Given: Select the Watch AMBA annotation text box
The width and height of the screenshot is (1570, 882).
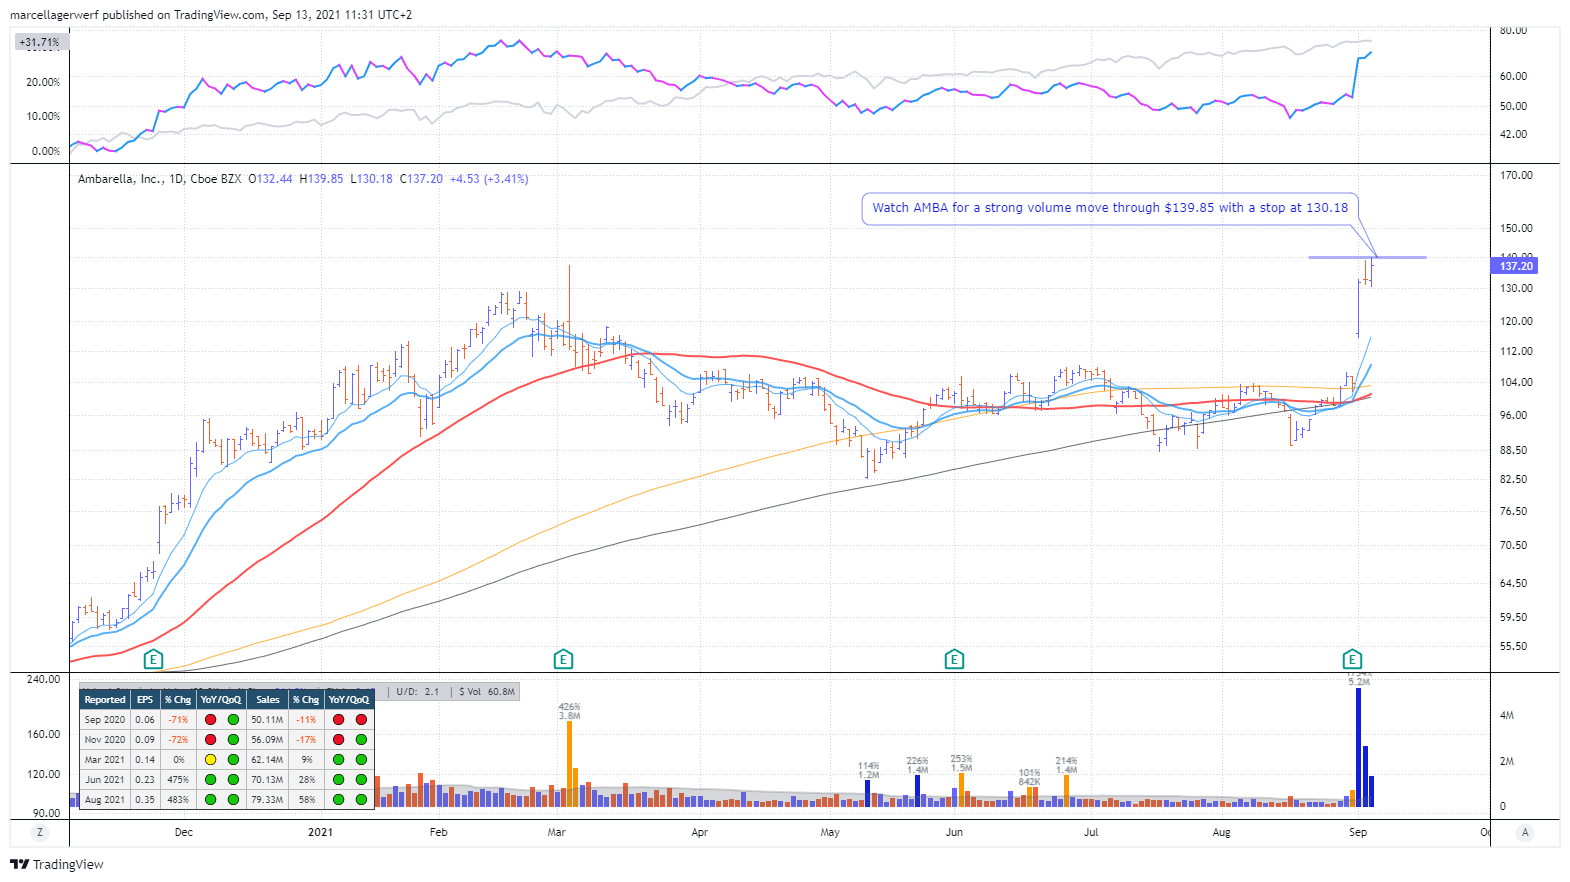Looking at the screenshot, I should tap(1110, 208).
